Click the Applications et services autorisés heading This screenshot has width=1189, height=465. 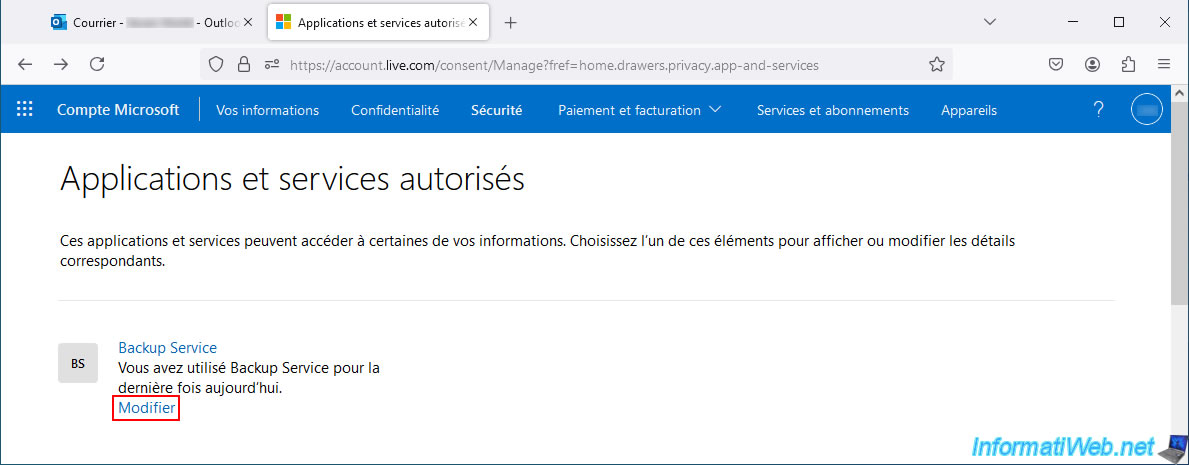pyautogui.click(x=292, y=180)
